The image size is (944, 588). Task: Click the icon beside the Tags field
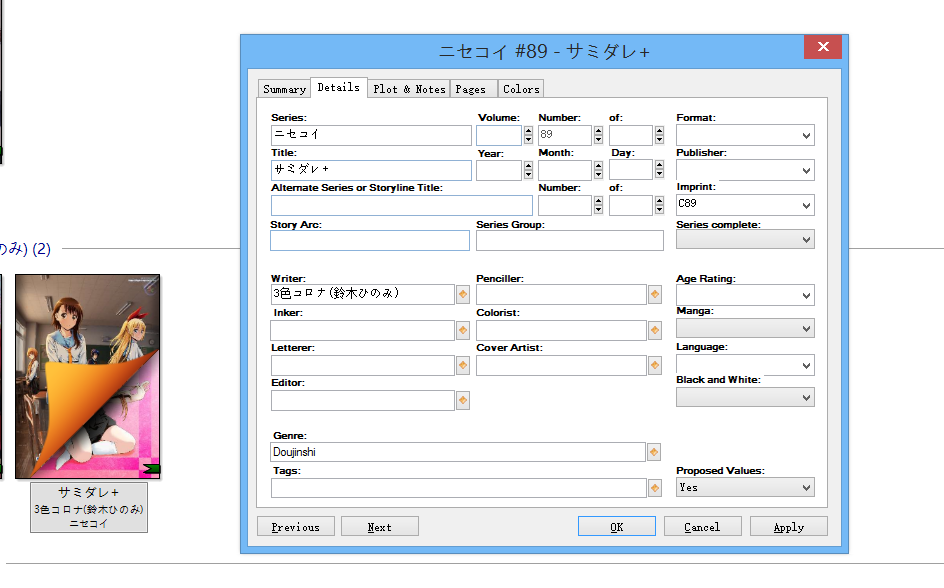click(654, 488)
